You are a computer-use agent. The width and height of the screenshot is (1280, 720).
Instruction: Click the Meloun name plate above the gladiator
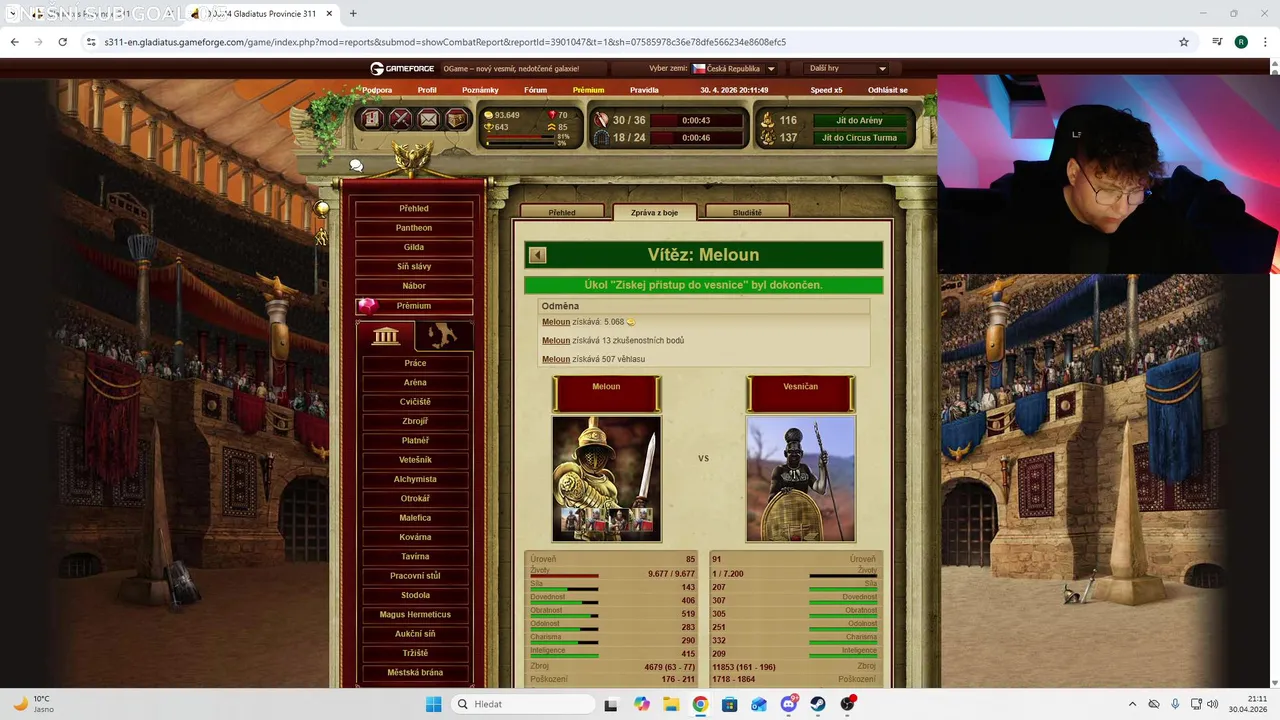click(606, 393)
